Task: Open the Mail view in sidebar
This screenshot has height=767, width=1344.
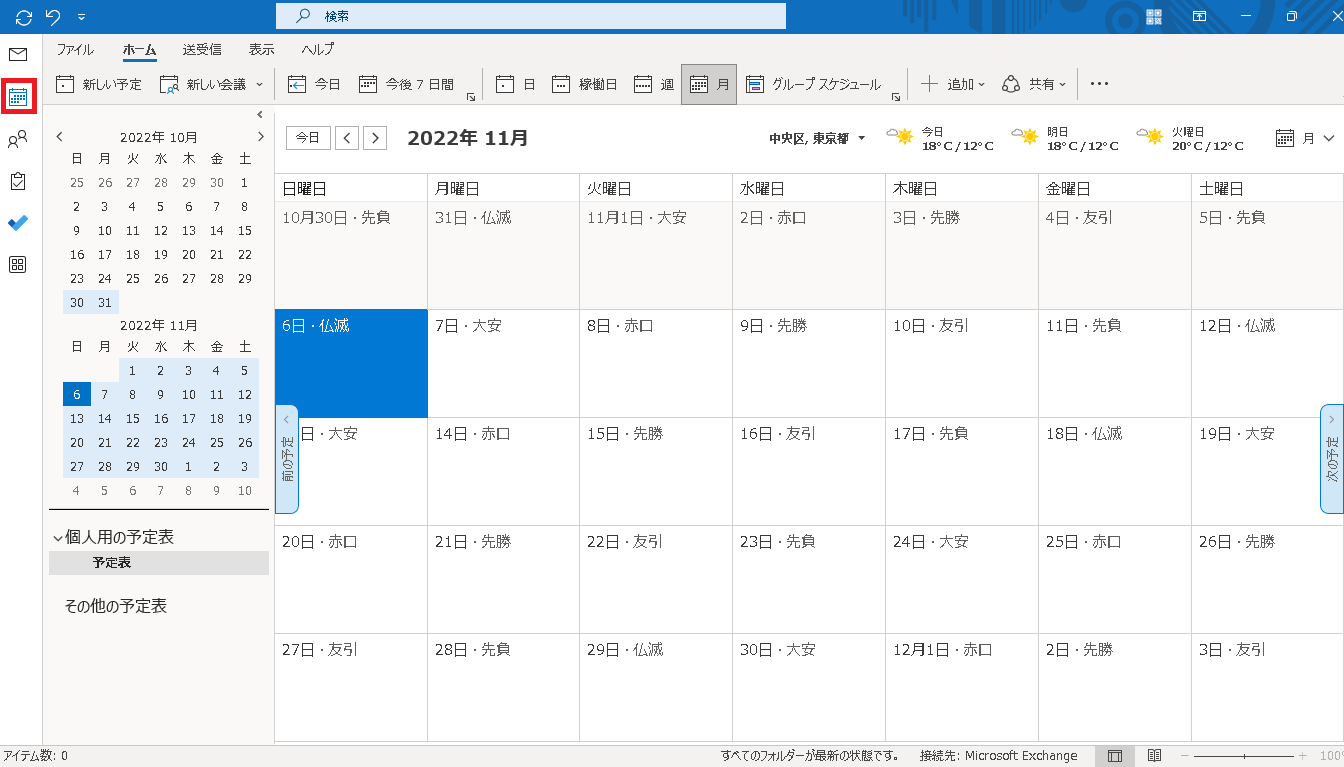Action: [x=18, y=54]
